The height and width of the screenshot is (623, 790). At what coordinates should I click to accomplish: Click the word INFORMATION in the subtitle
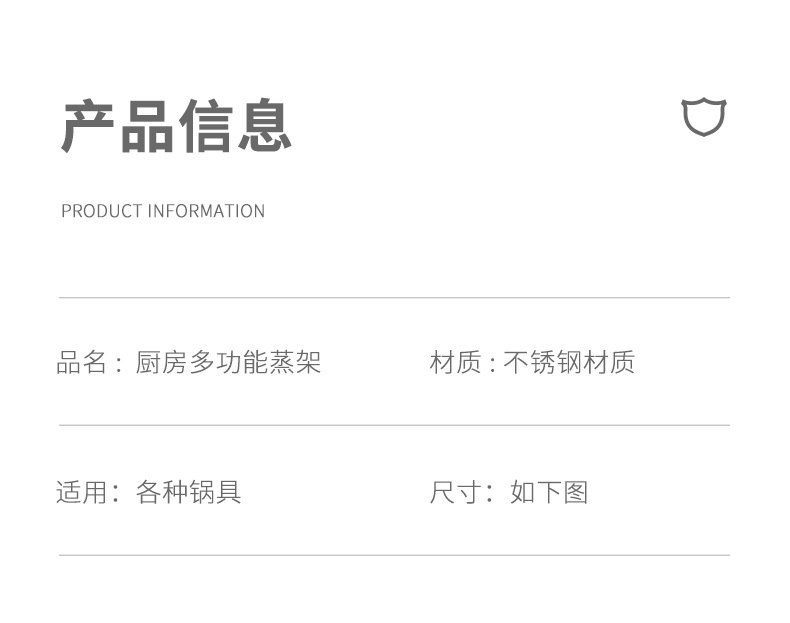click(x=206, y=211)
